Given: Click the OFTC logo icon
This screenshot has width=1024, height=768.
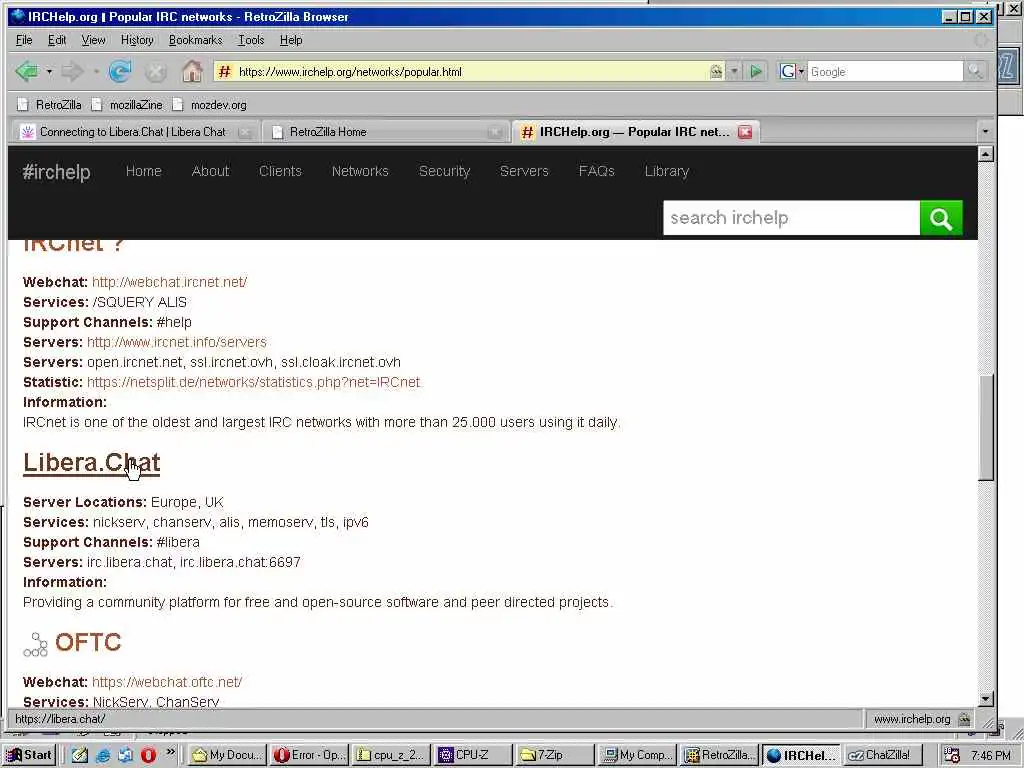Looking at the screenshot, I should coord(35,644).
